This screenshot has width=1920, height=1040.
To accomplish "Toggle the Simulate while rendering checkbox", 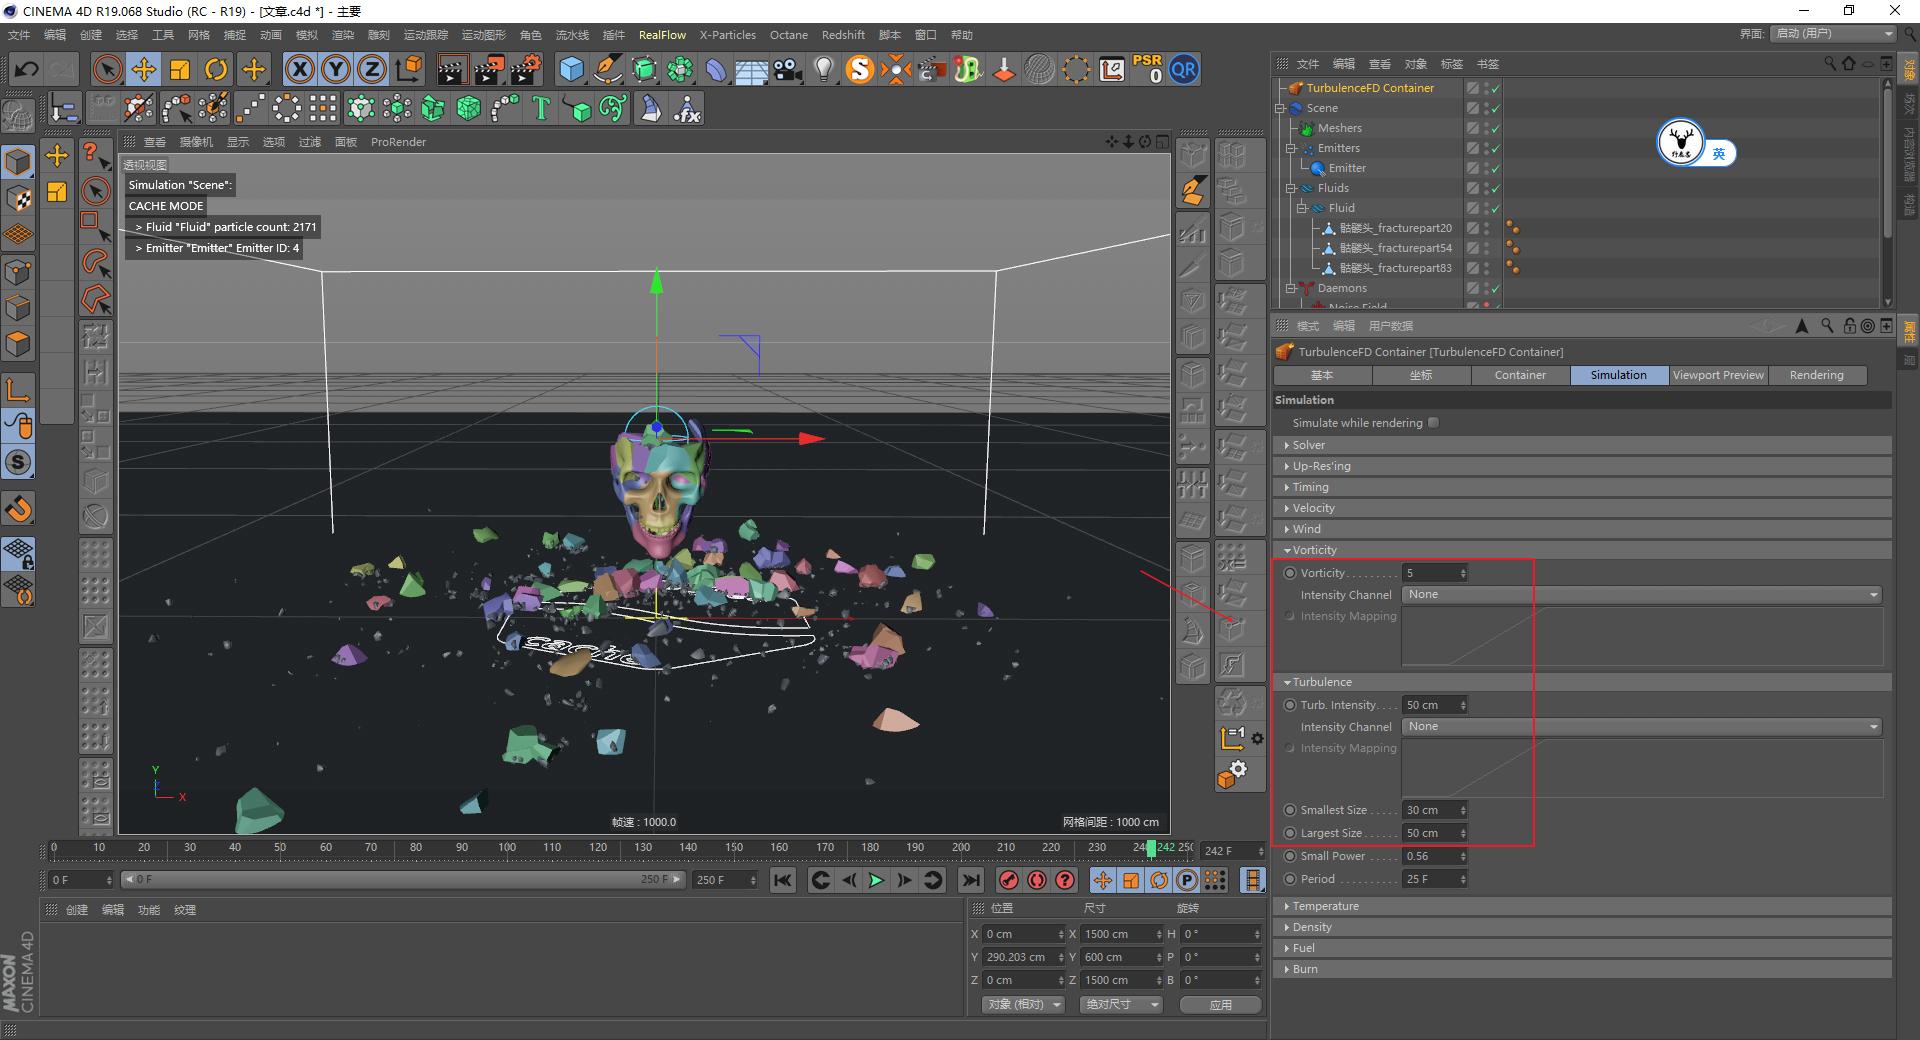I will click(1434, 422).
